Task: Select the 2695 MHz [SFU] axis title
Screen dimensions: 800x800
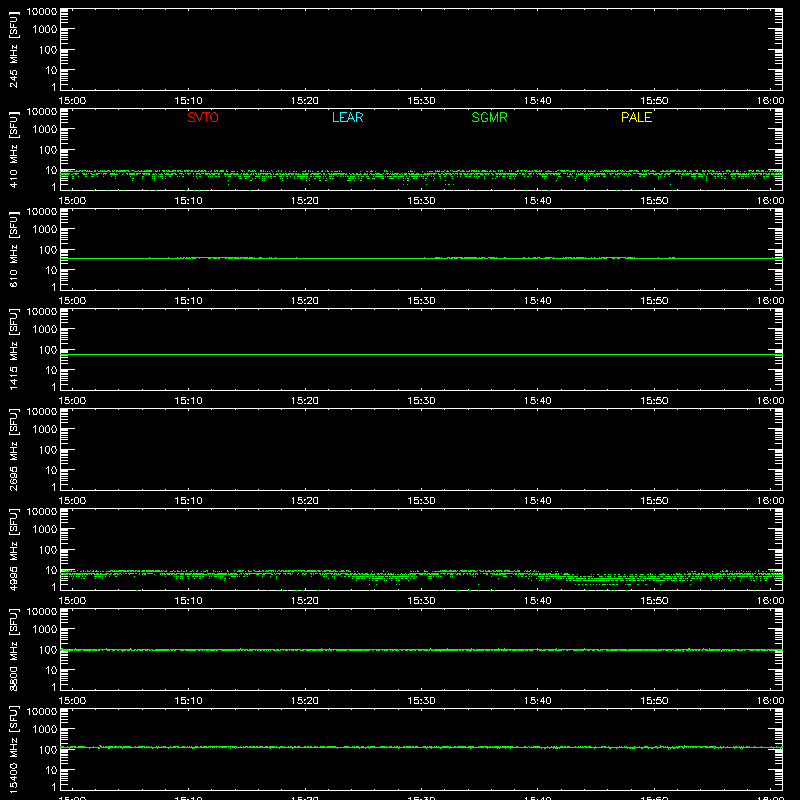Action: tap(13, 449)
